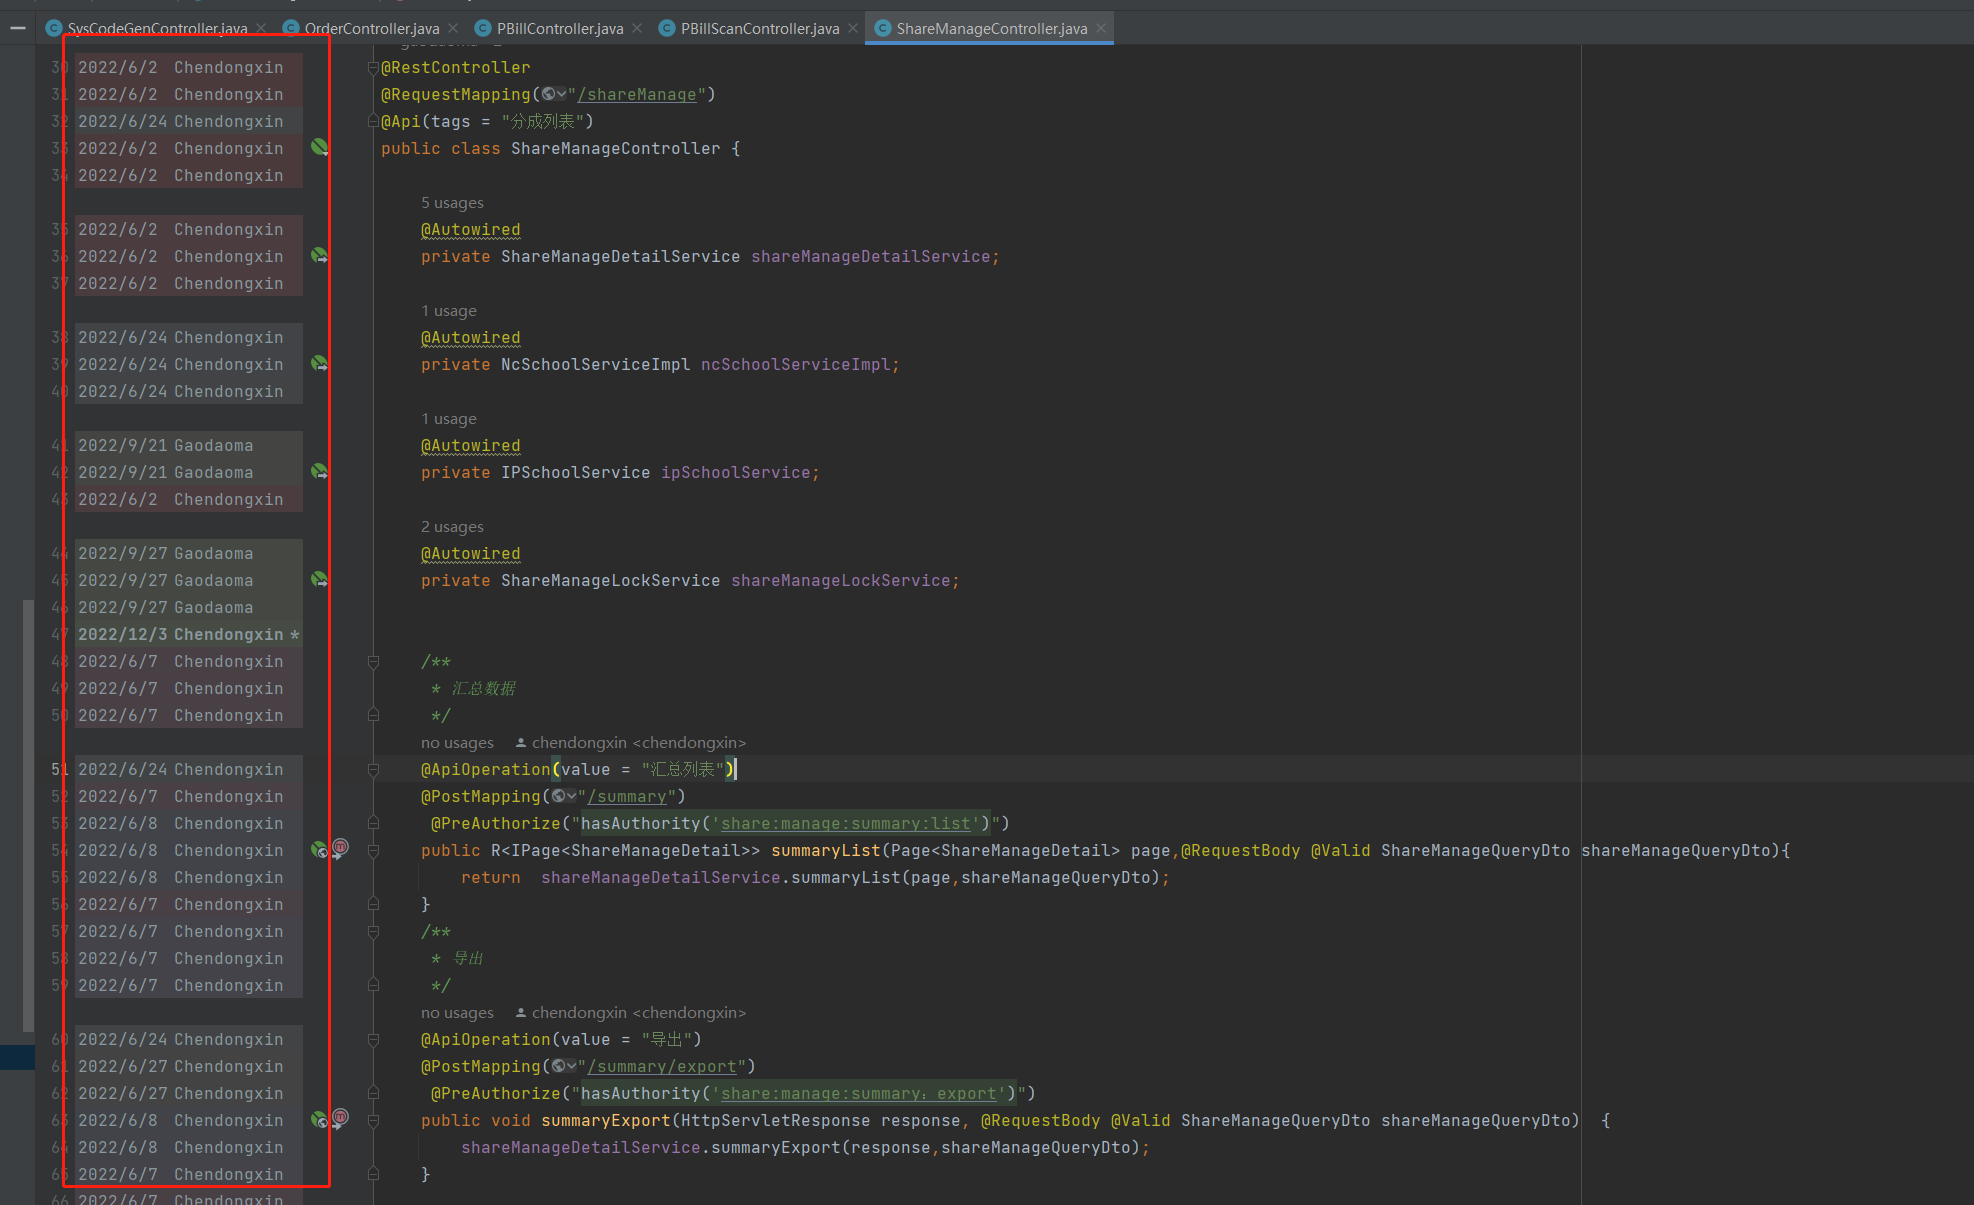
Task: Click left panel vertical scrollbar thumb
Action: [x=28, y=815]
